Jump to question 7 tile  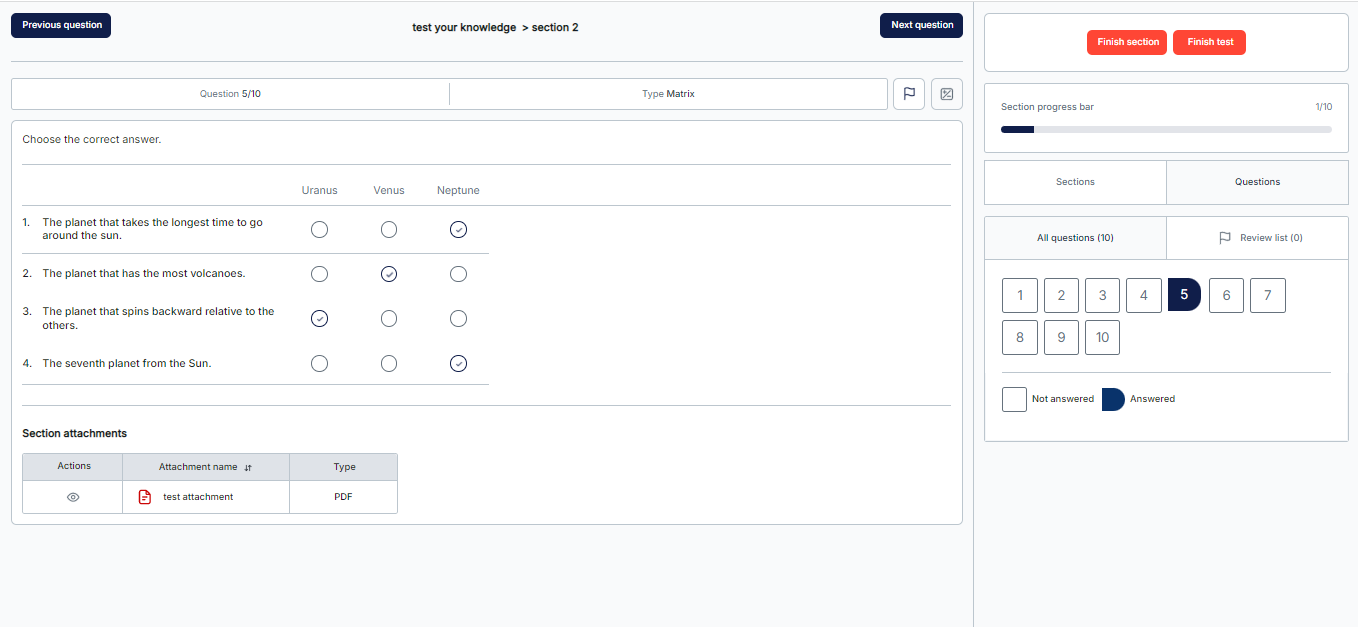1267,295
